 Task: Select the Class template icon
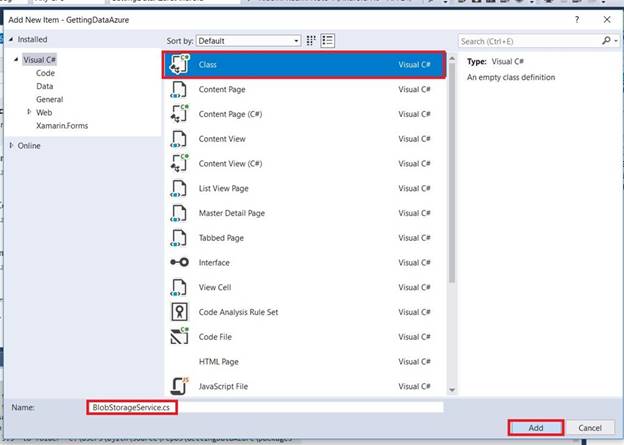click(x=179, y=64)
